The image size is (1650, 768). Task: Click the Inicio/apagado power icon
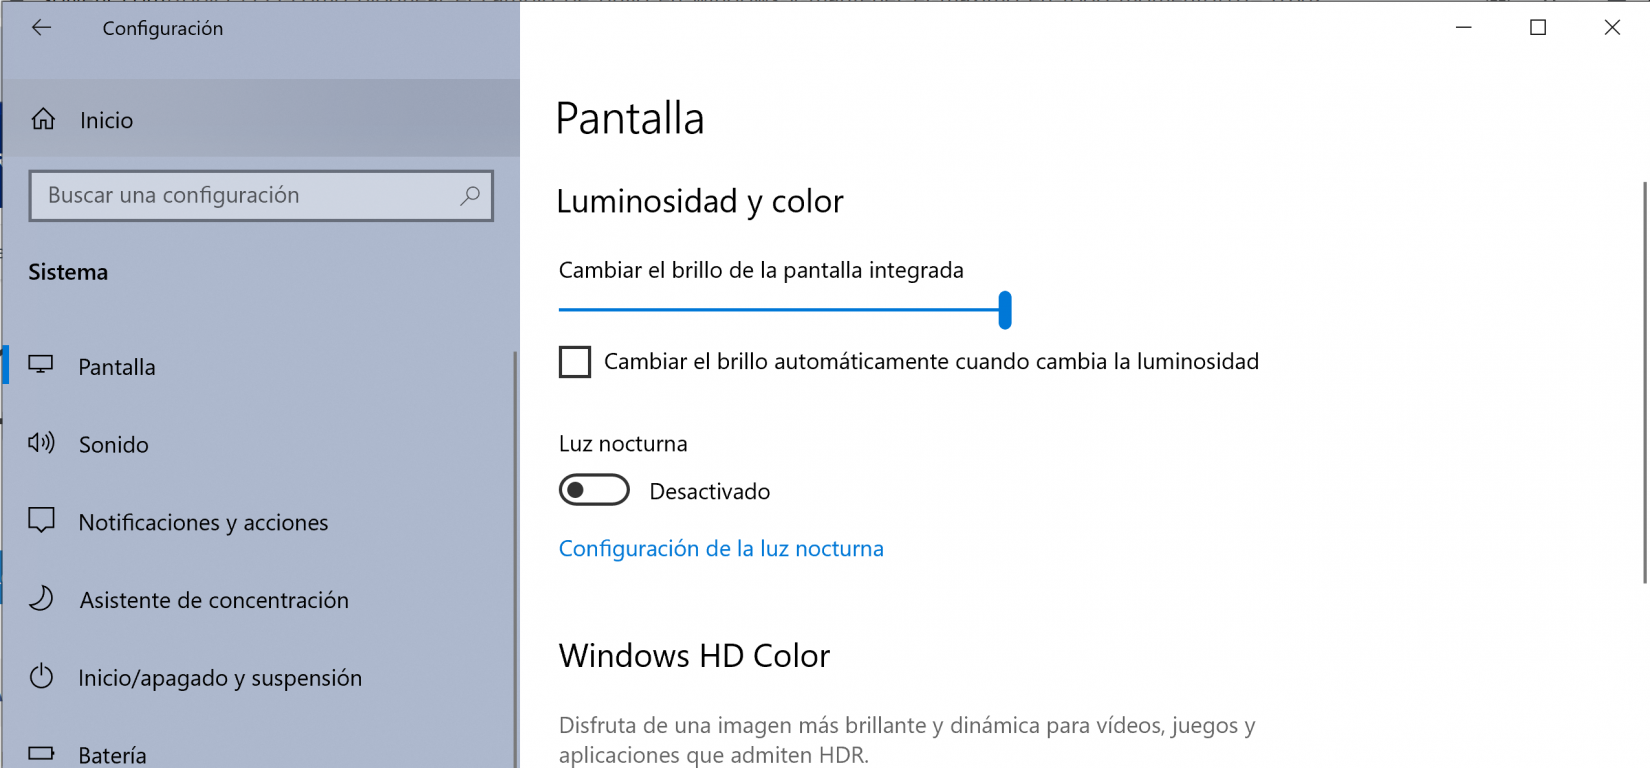point(41,677)
